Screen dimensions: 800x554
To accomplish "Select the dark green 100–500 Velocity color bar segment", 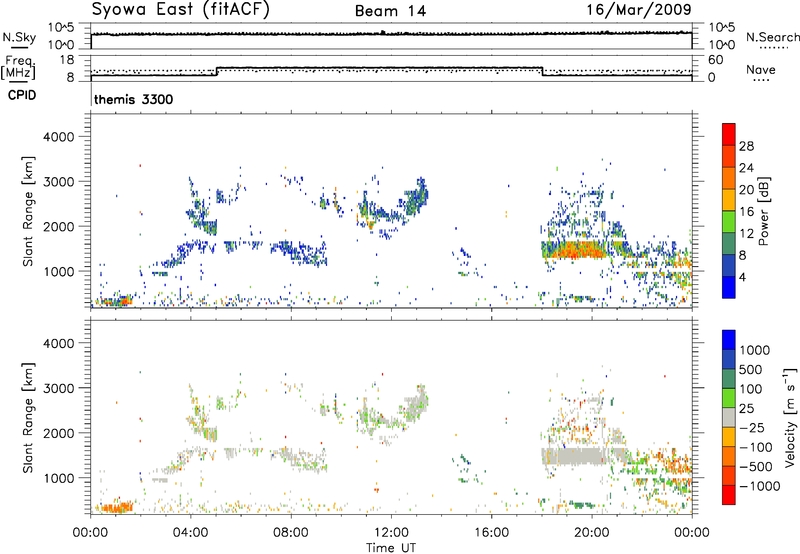I will pos(729,379).
